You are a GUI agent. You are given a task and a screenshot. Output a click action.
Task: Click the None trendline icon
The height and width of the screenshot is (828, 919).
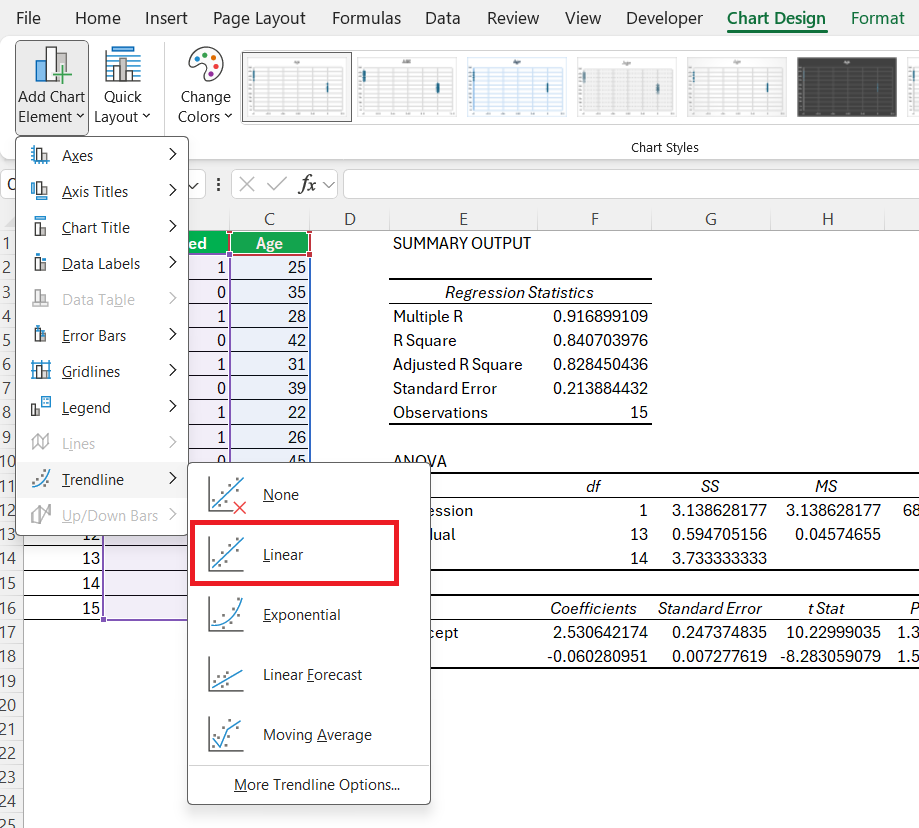click(227, 495)
